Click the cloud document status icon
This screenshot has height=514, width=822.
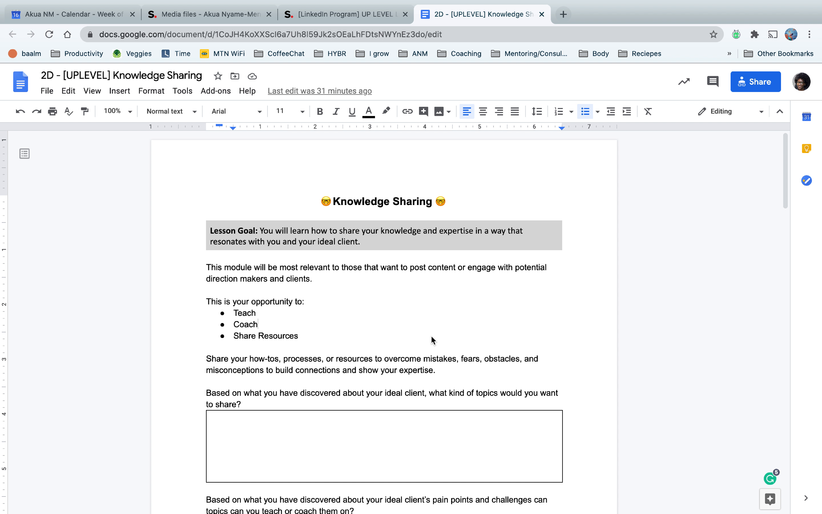coord(252,76)
